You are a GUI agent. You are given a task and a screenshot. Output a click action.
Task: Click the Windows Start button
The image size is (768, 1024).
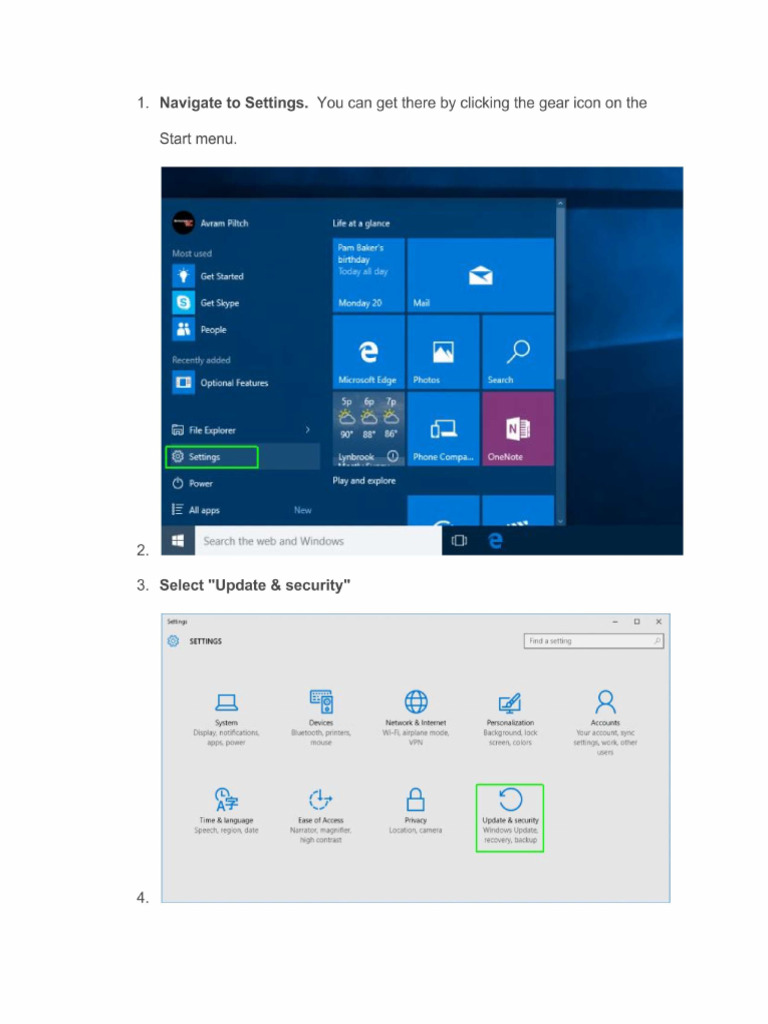(x=178, y=541)
